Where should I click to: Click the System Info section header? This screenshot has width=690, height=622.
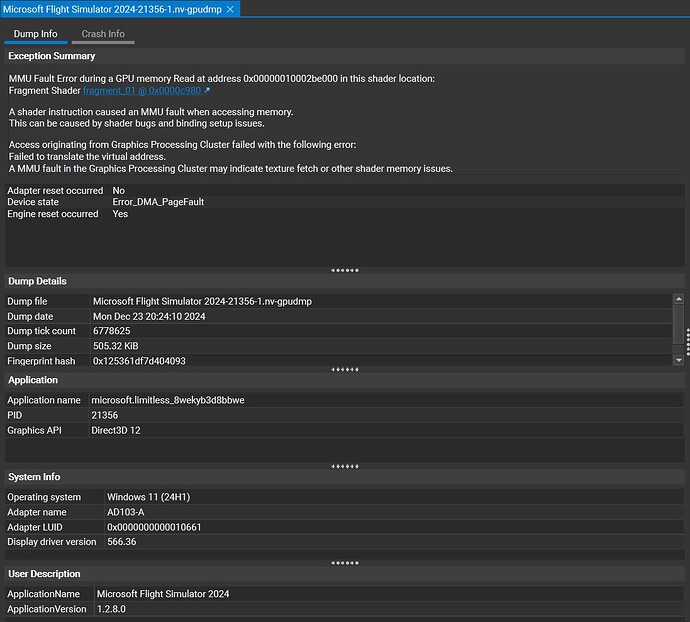tap(345, 477)
